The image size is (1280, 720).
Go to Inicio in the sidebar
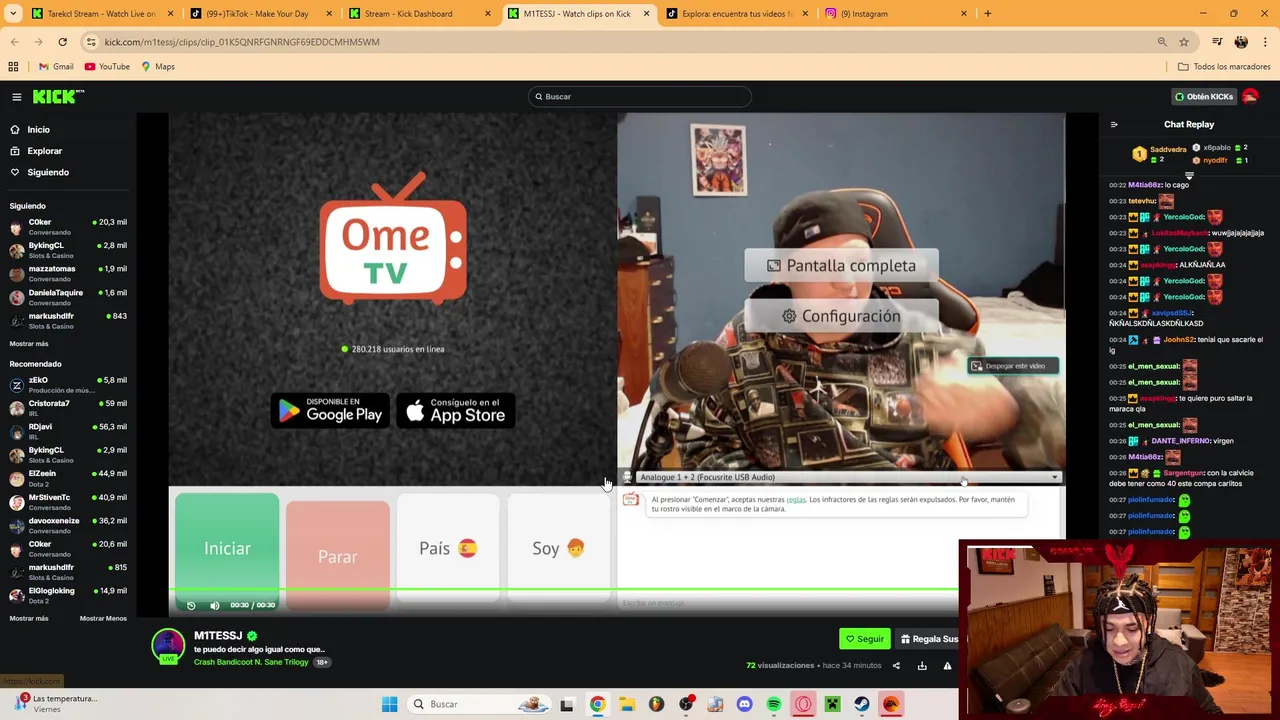(x=38, y=130)
